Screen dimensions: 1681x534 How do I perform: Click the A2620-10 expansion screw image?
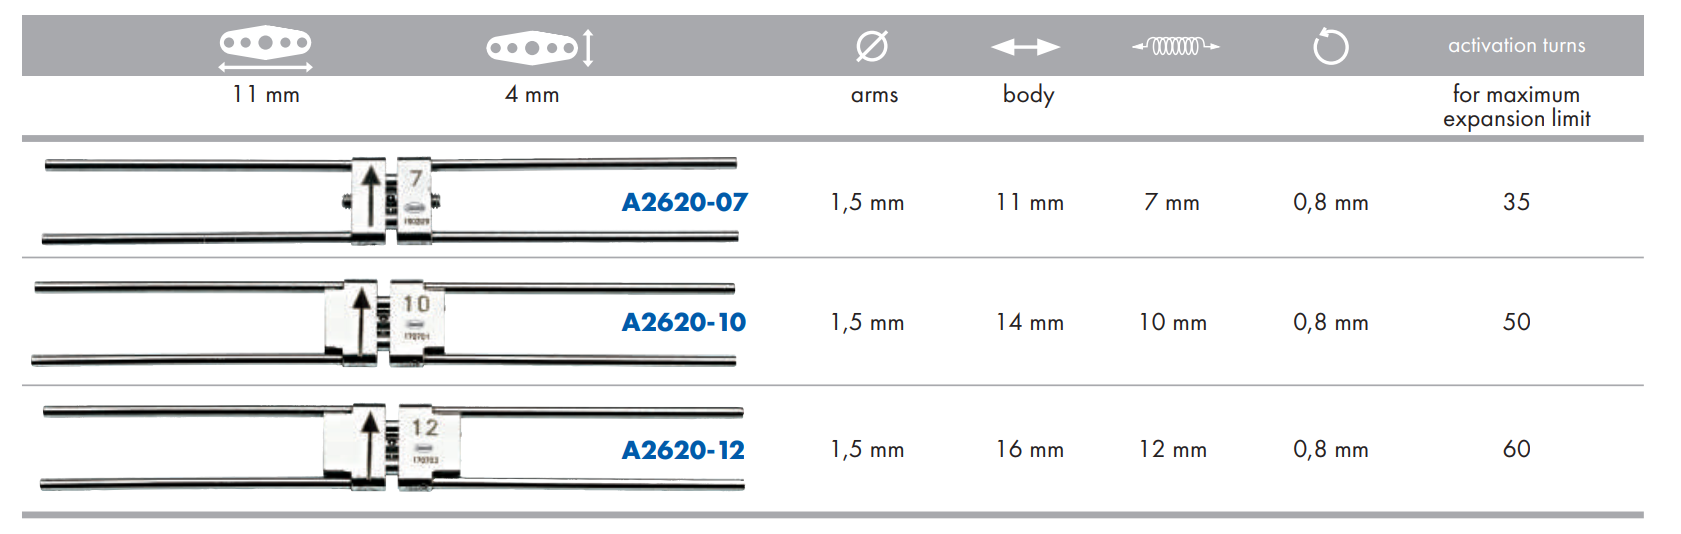[383, 324]
